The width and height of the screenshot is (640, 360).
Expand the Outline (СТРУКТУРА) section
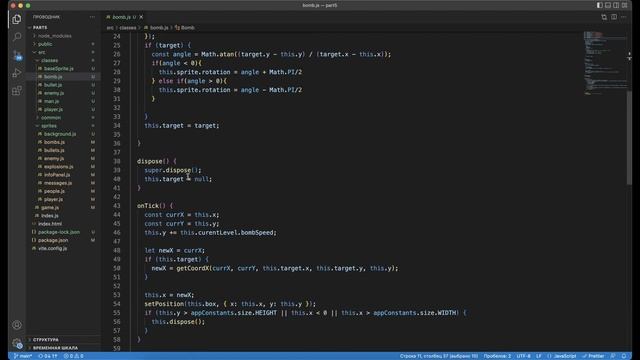click(63, 340)
